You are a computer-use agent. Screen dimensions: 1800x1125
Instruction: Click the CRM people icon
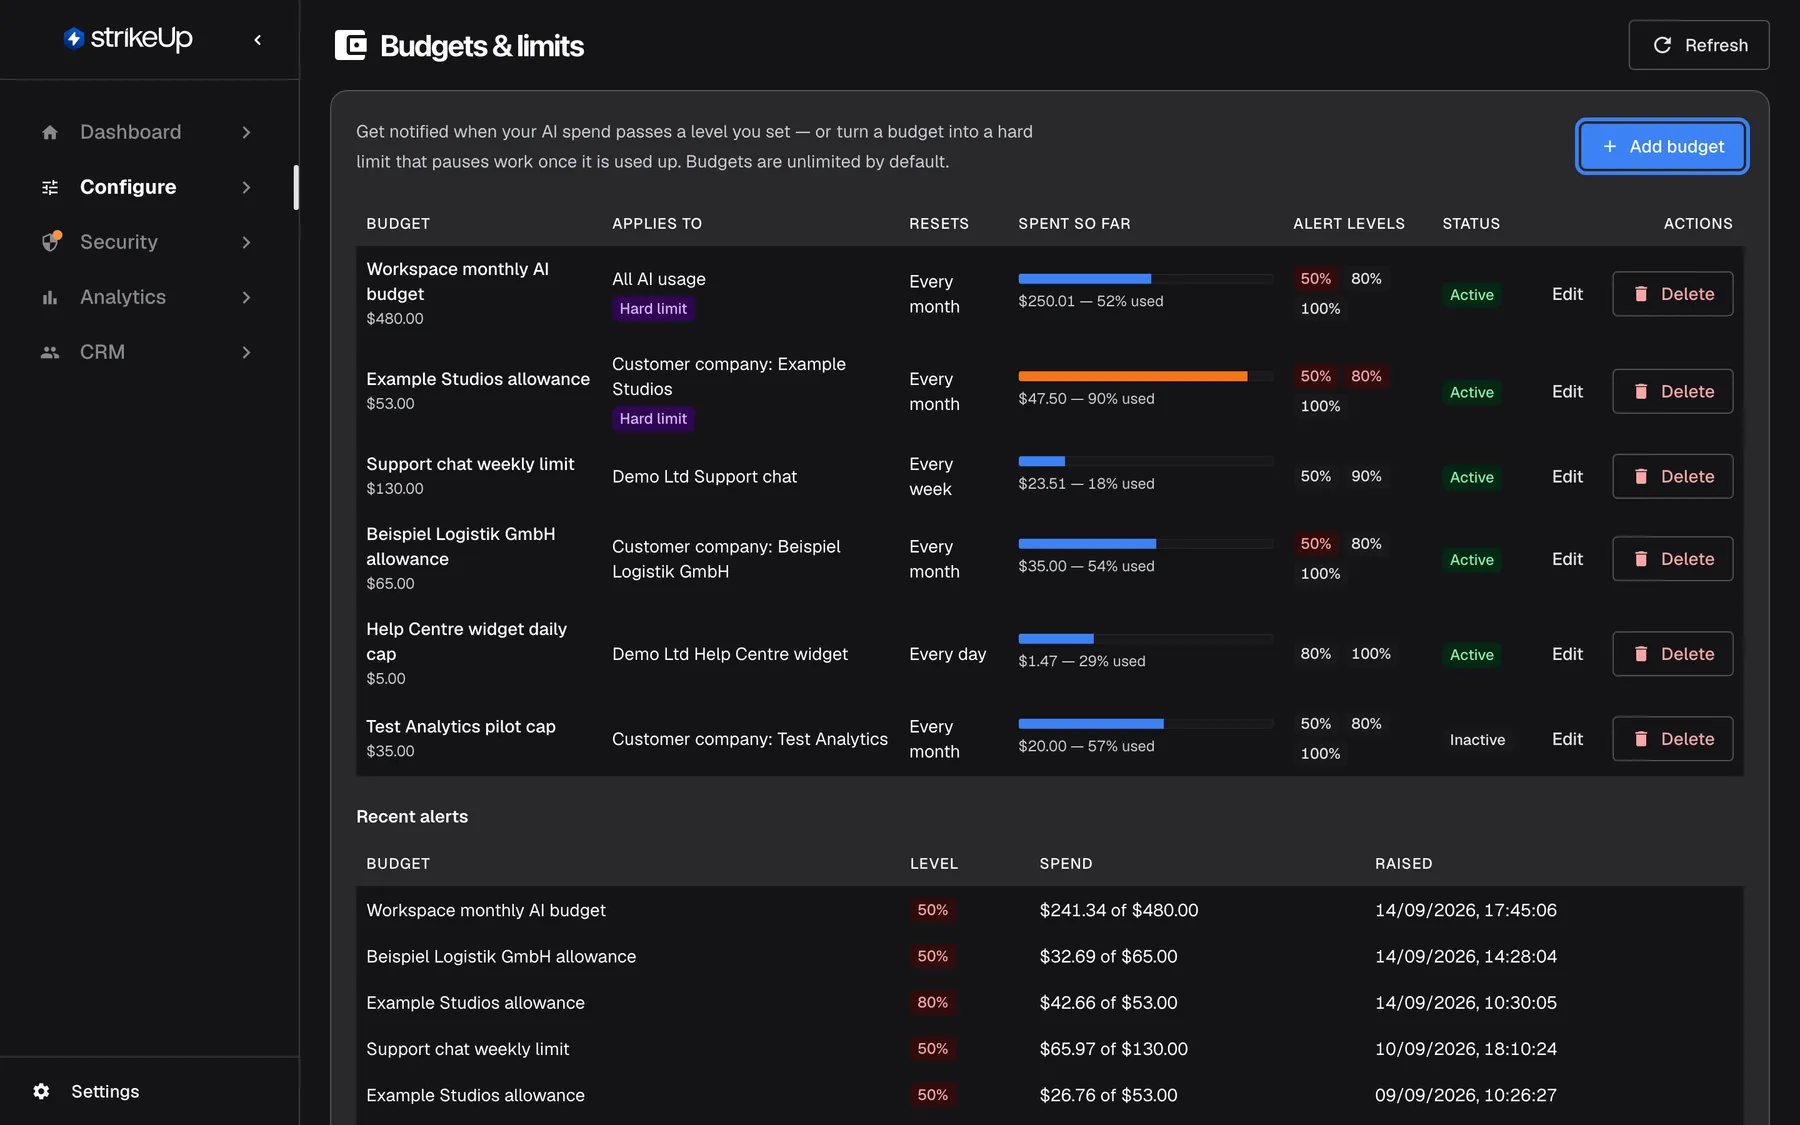coord(50,352)
